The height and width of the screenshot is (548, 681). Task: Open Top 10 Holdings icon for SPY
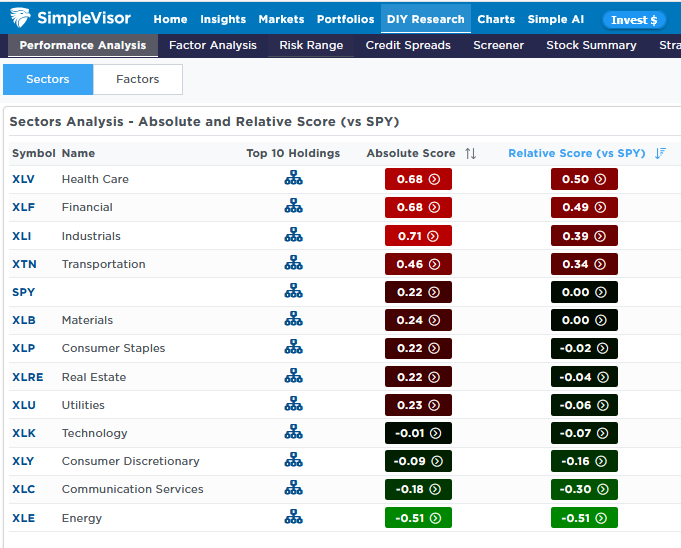point(294,291)
